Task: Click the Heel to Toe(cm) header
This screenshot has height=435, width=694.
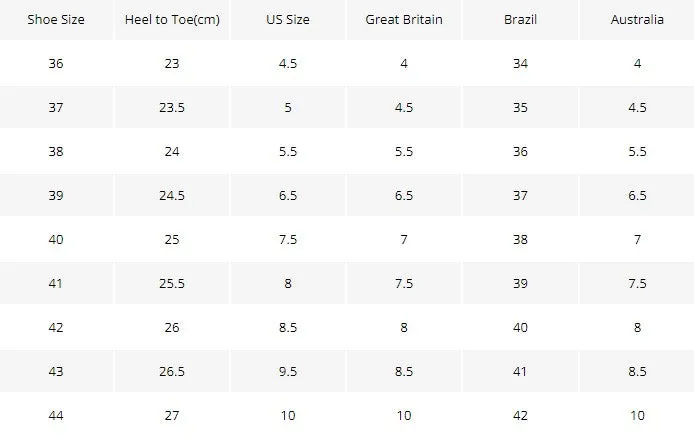Action: tap(172, 20)
